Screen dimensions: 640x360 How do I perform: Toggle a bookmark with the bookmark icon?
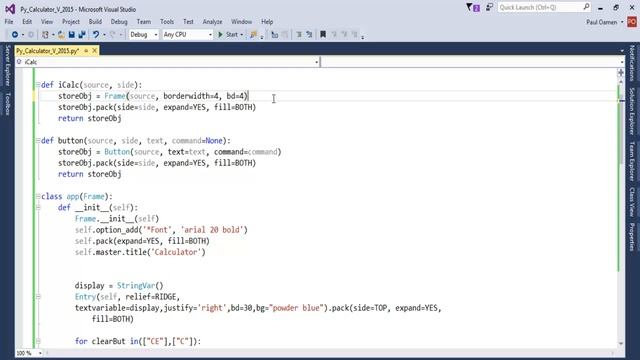[323, 35]
